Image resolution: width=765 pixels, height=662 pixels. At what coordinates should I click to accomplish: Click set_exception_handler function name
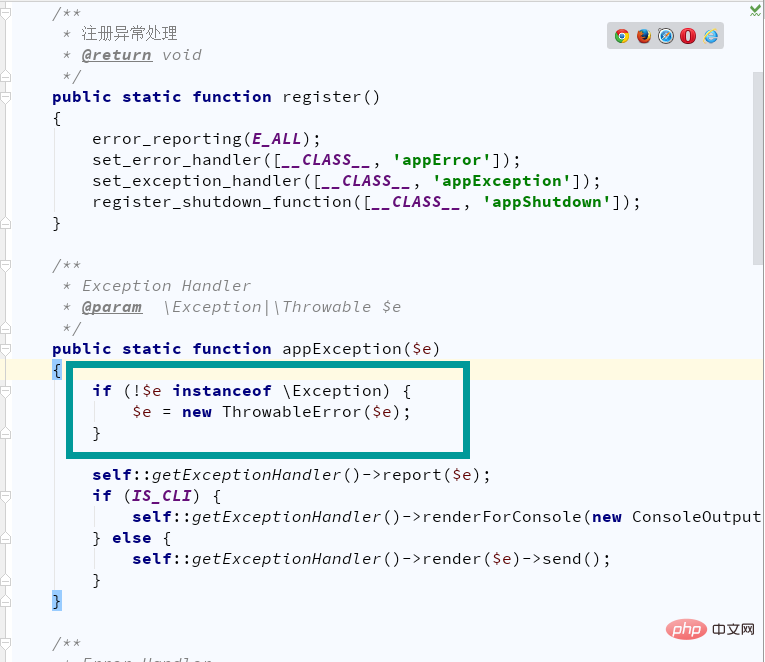tap(197, 181)
